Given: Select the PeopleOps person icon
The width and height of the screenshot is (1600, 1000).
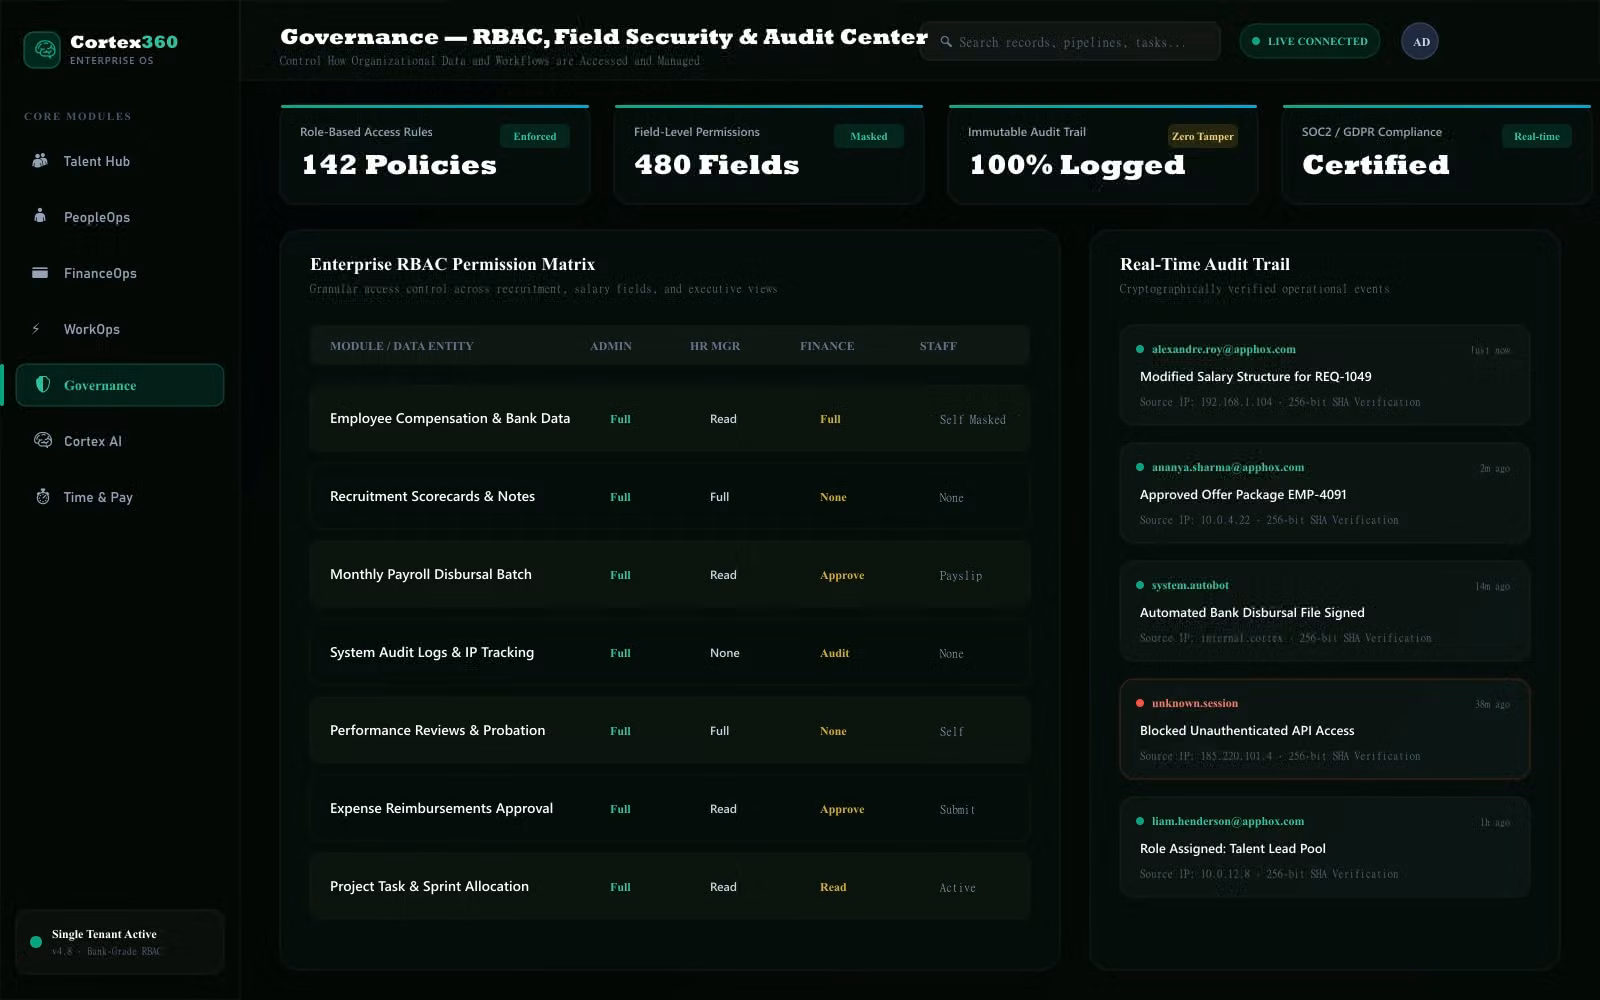Looking at the screenshot, I should [40, 216].
